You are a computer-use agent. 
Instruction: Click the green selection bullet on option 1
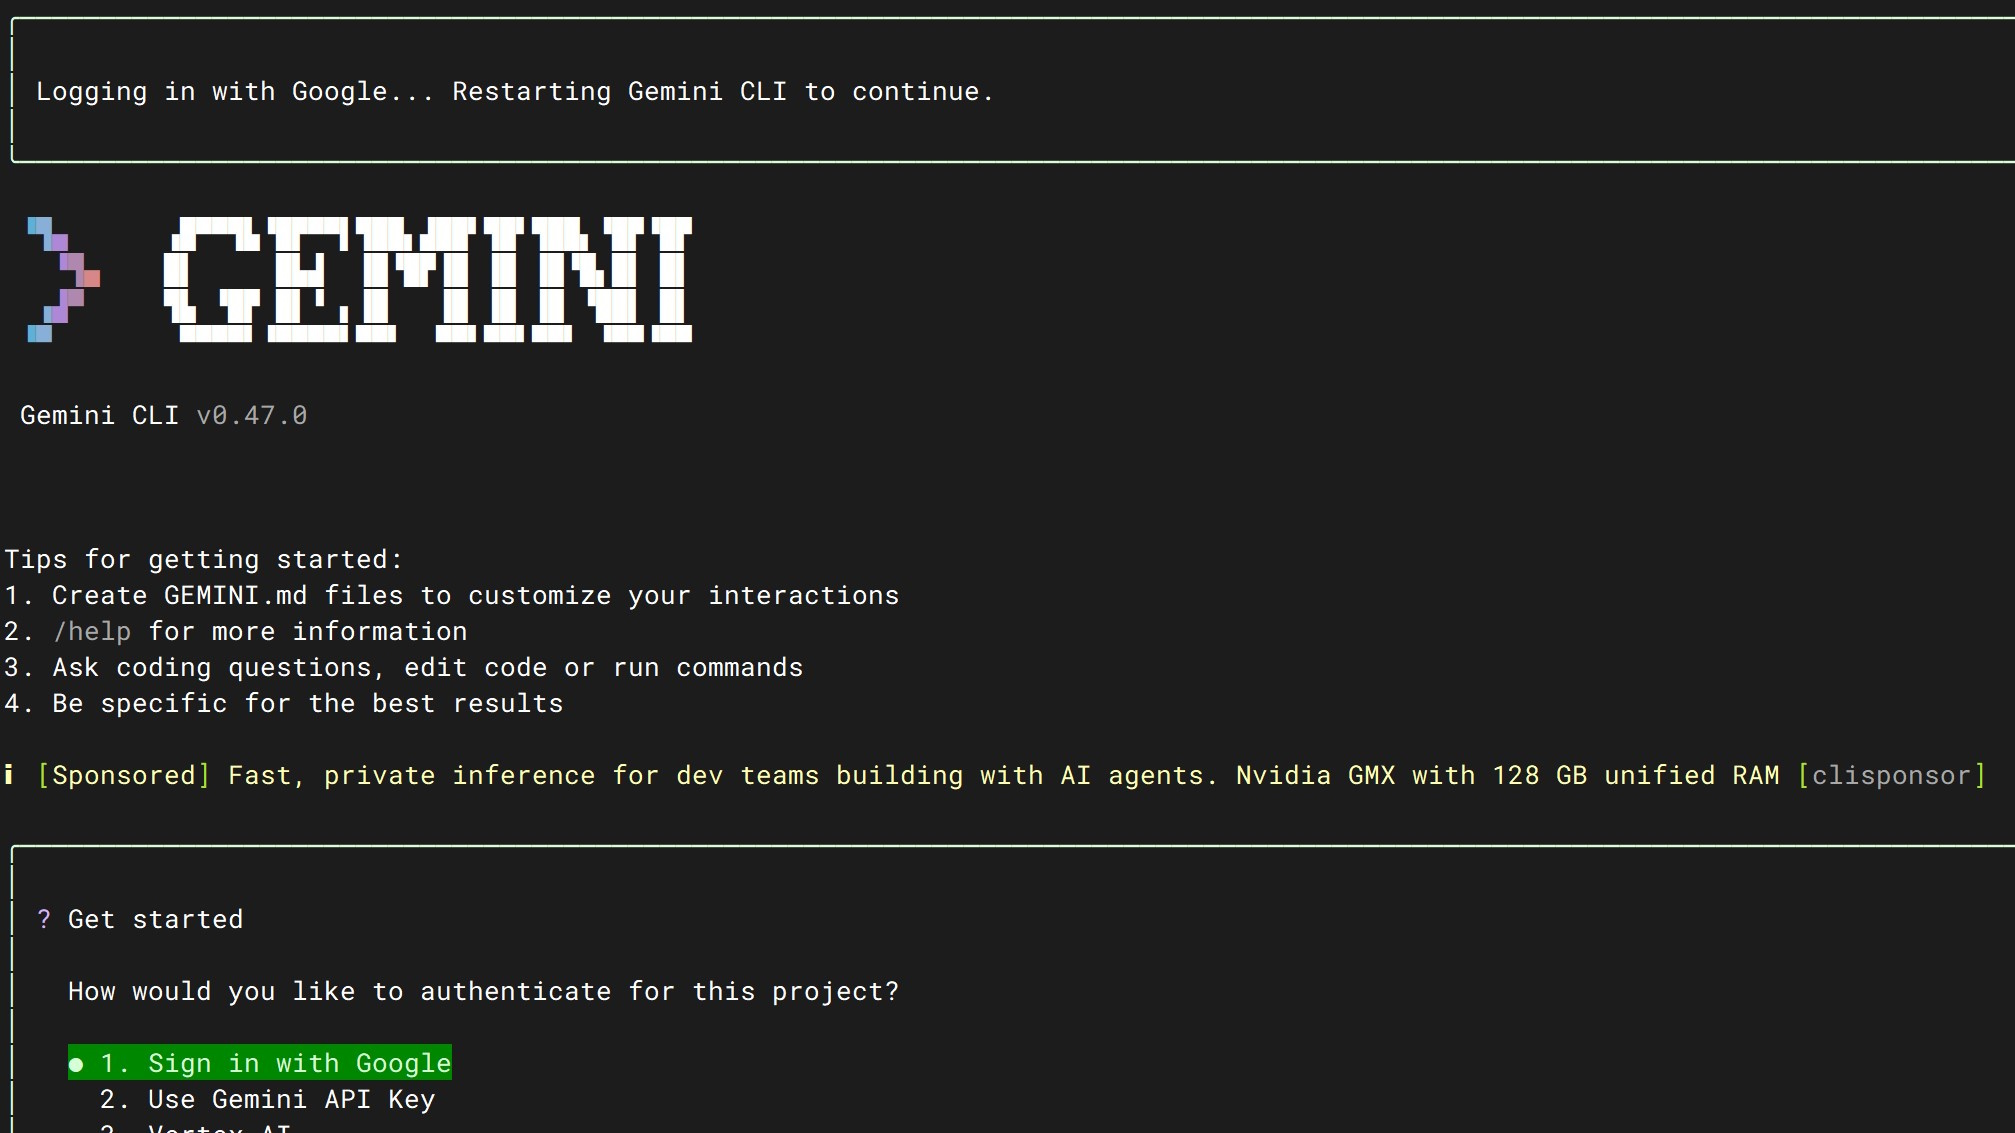click(x=76, y=1064)
